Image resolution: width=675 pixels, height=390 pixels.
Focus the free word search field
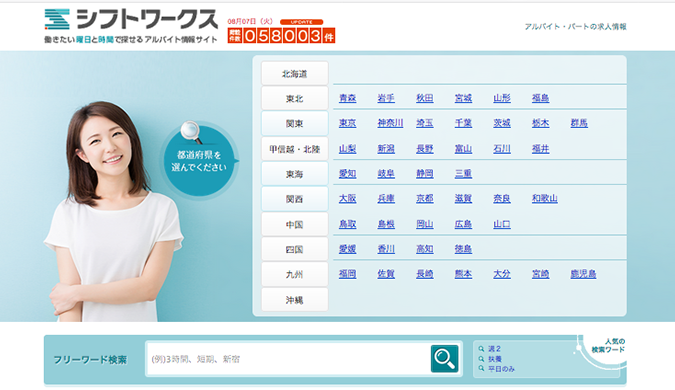point(288,359)
